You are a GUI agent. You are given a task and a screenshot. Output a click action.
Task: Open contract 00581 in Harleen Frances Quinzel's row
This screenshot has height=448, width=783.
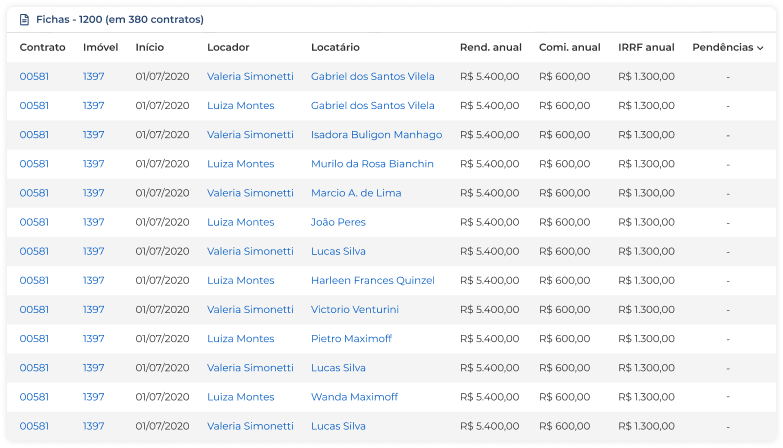pyautogui.click(x=34, y=280)
